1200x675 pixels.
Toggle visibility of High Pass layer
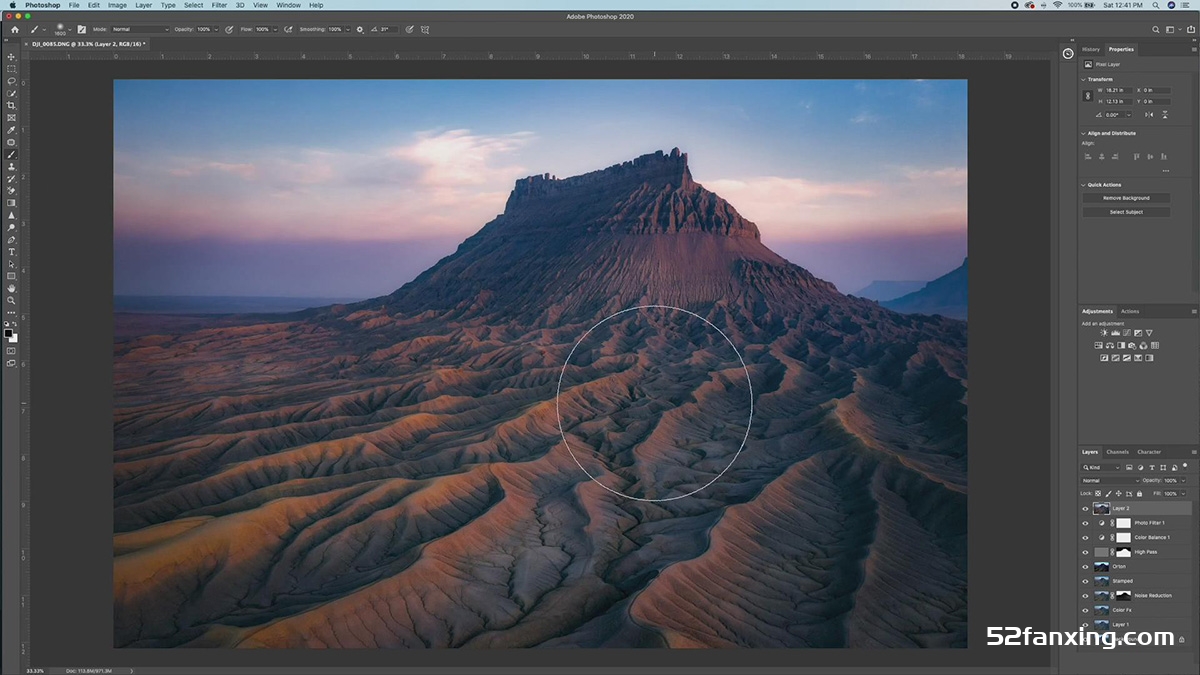(x=1085, y=552)
